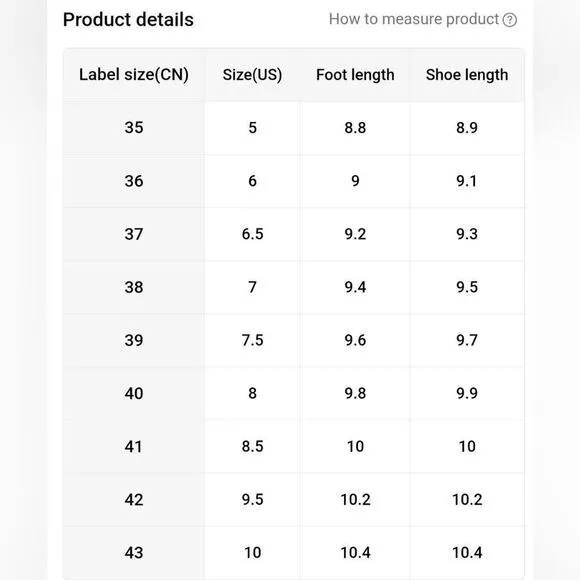Select the label size 42 cell
Screen dimensions: 580x580
click(134, 500)
